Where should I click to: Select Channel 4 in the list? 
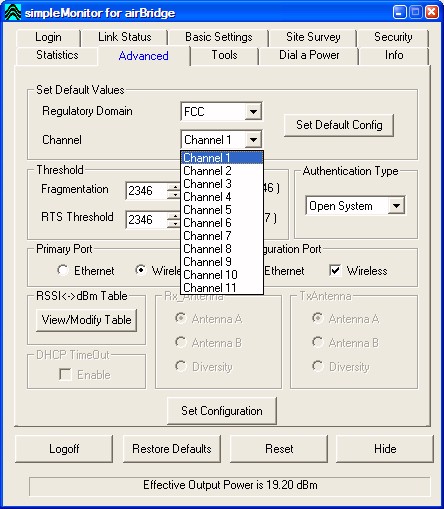[222, 197]
